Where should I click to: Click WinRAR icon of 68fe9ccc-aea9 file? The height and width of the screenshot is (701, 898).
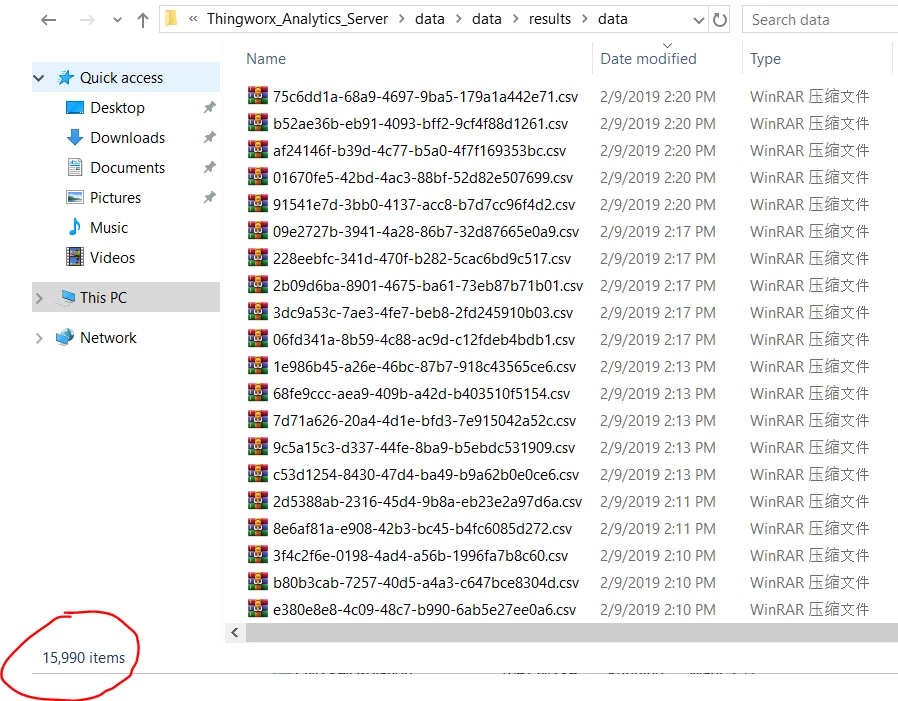(258, 392)
